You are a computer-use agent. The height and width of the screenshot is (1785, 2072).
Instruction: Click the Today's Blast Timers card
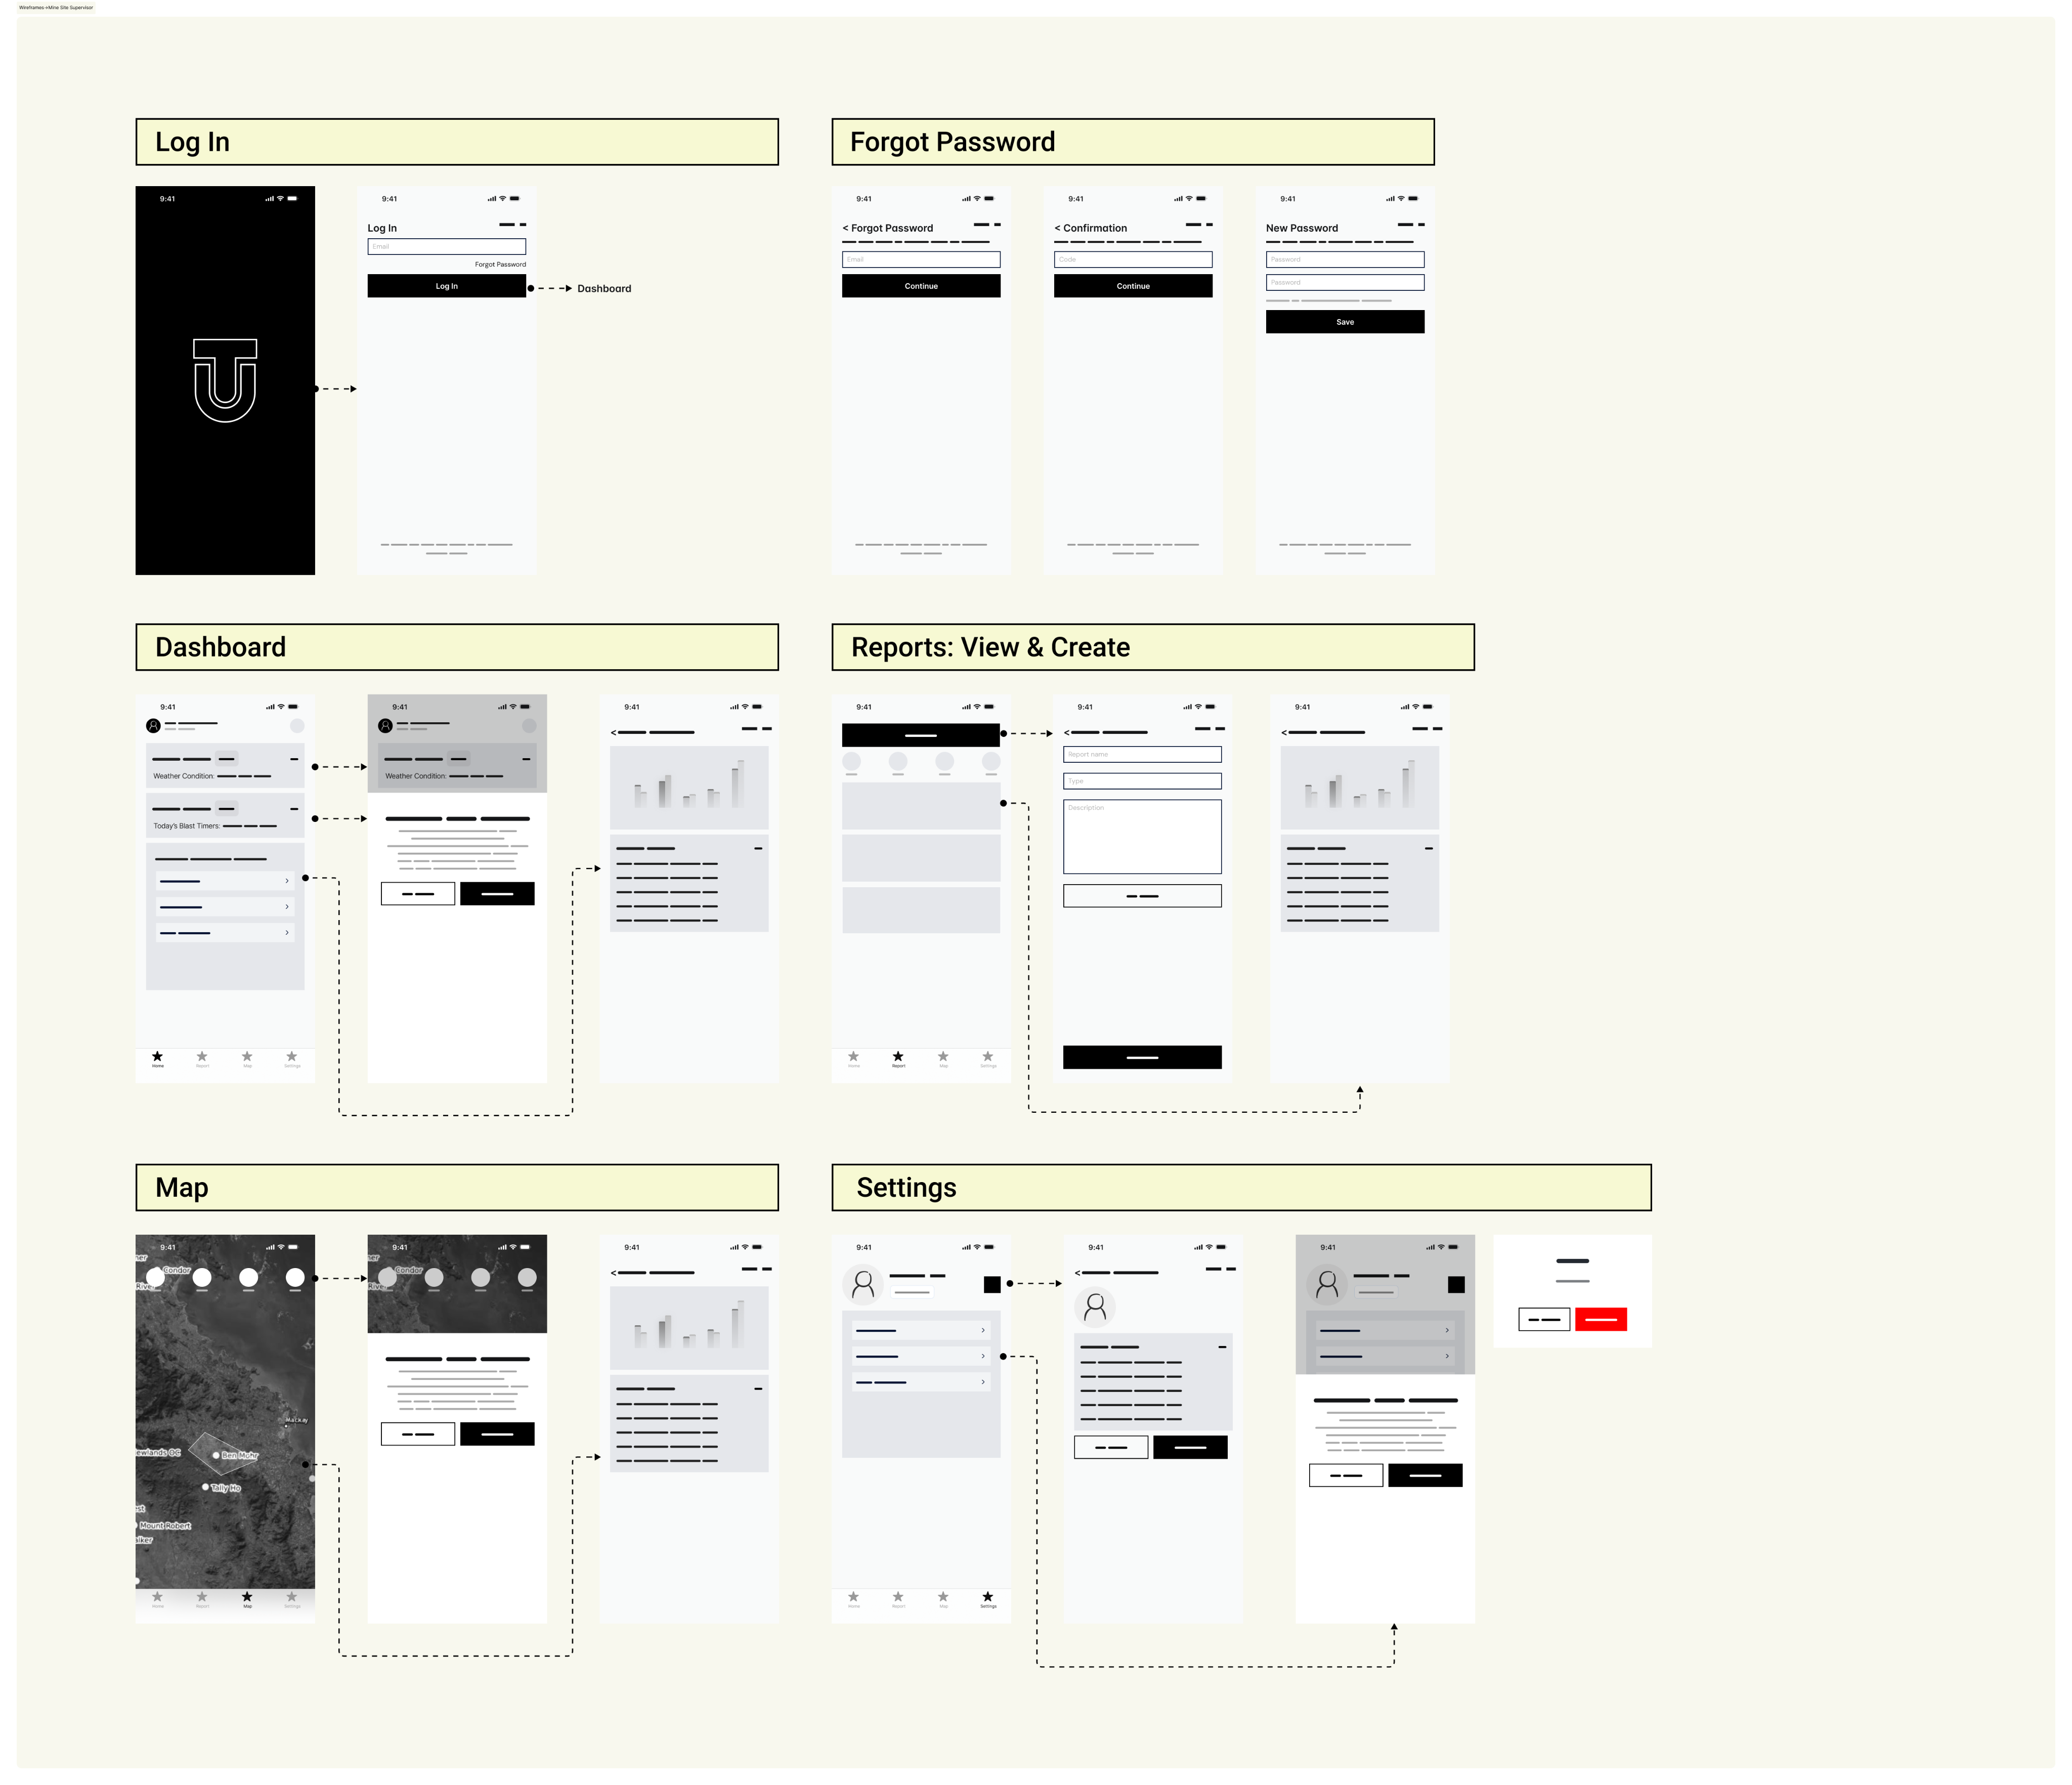pyautogui.click(x=225, y=816)
